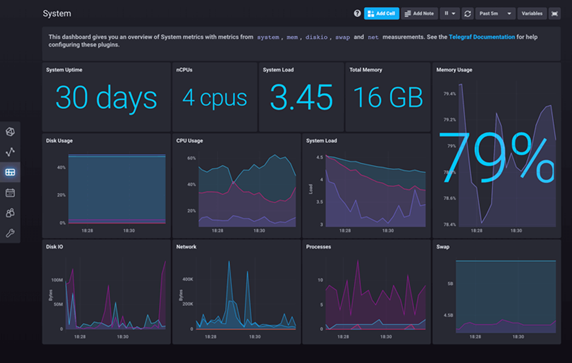Screen dimensions: 572x363
Task: Click the CPU Usage graph cell
Action: coord(236,186)
